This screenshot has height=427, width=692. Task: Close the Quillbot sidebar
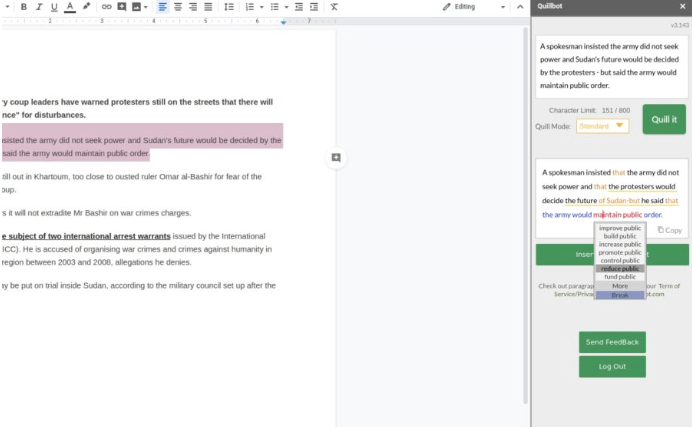(682, 6)
